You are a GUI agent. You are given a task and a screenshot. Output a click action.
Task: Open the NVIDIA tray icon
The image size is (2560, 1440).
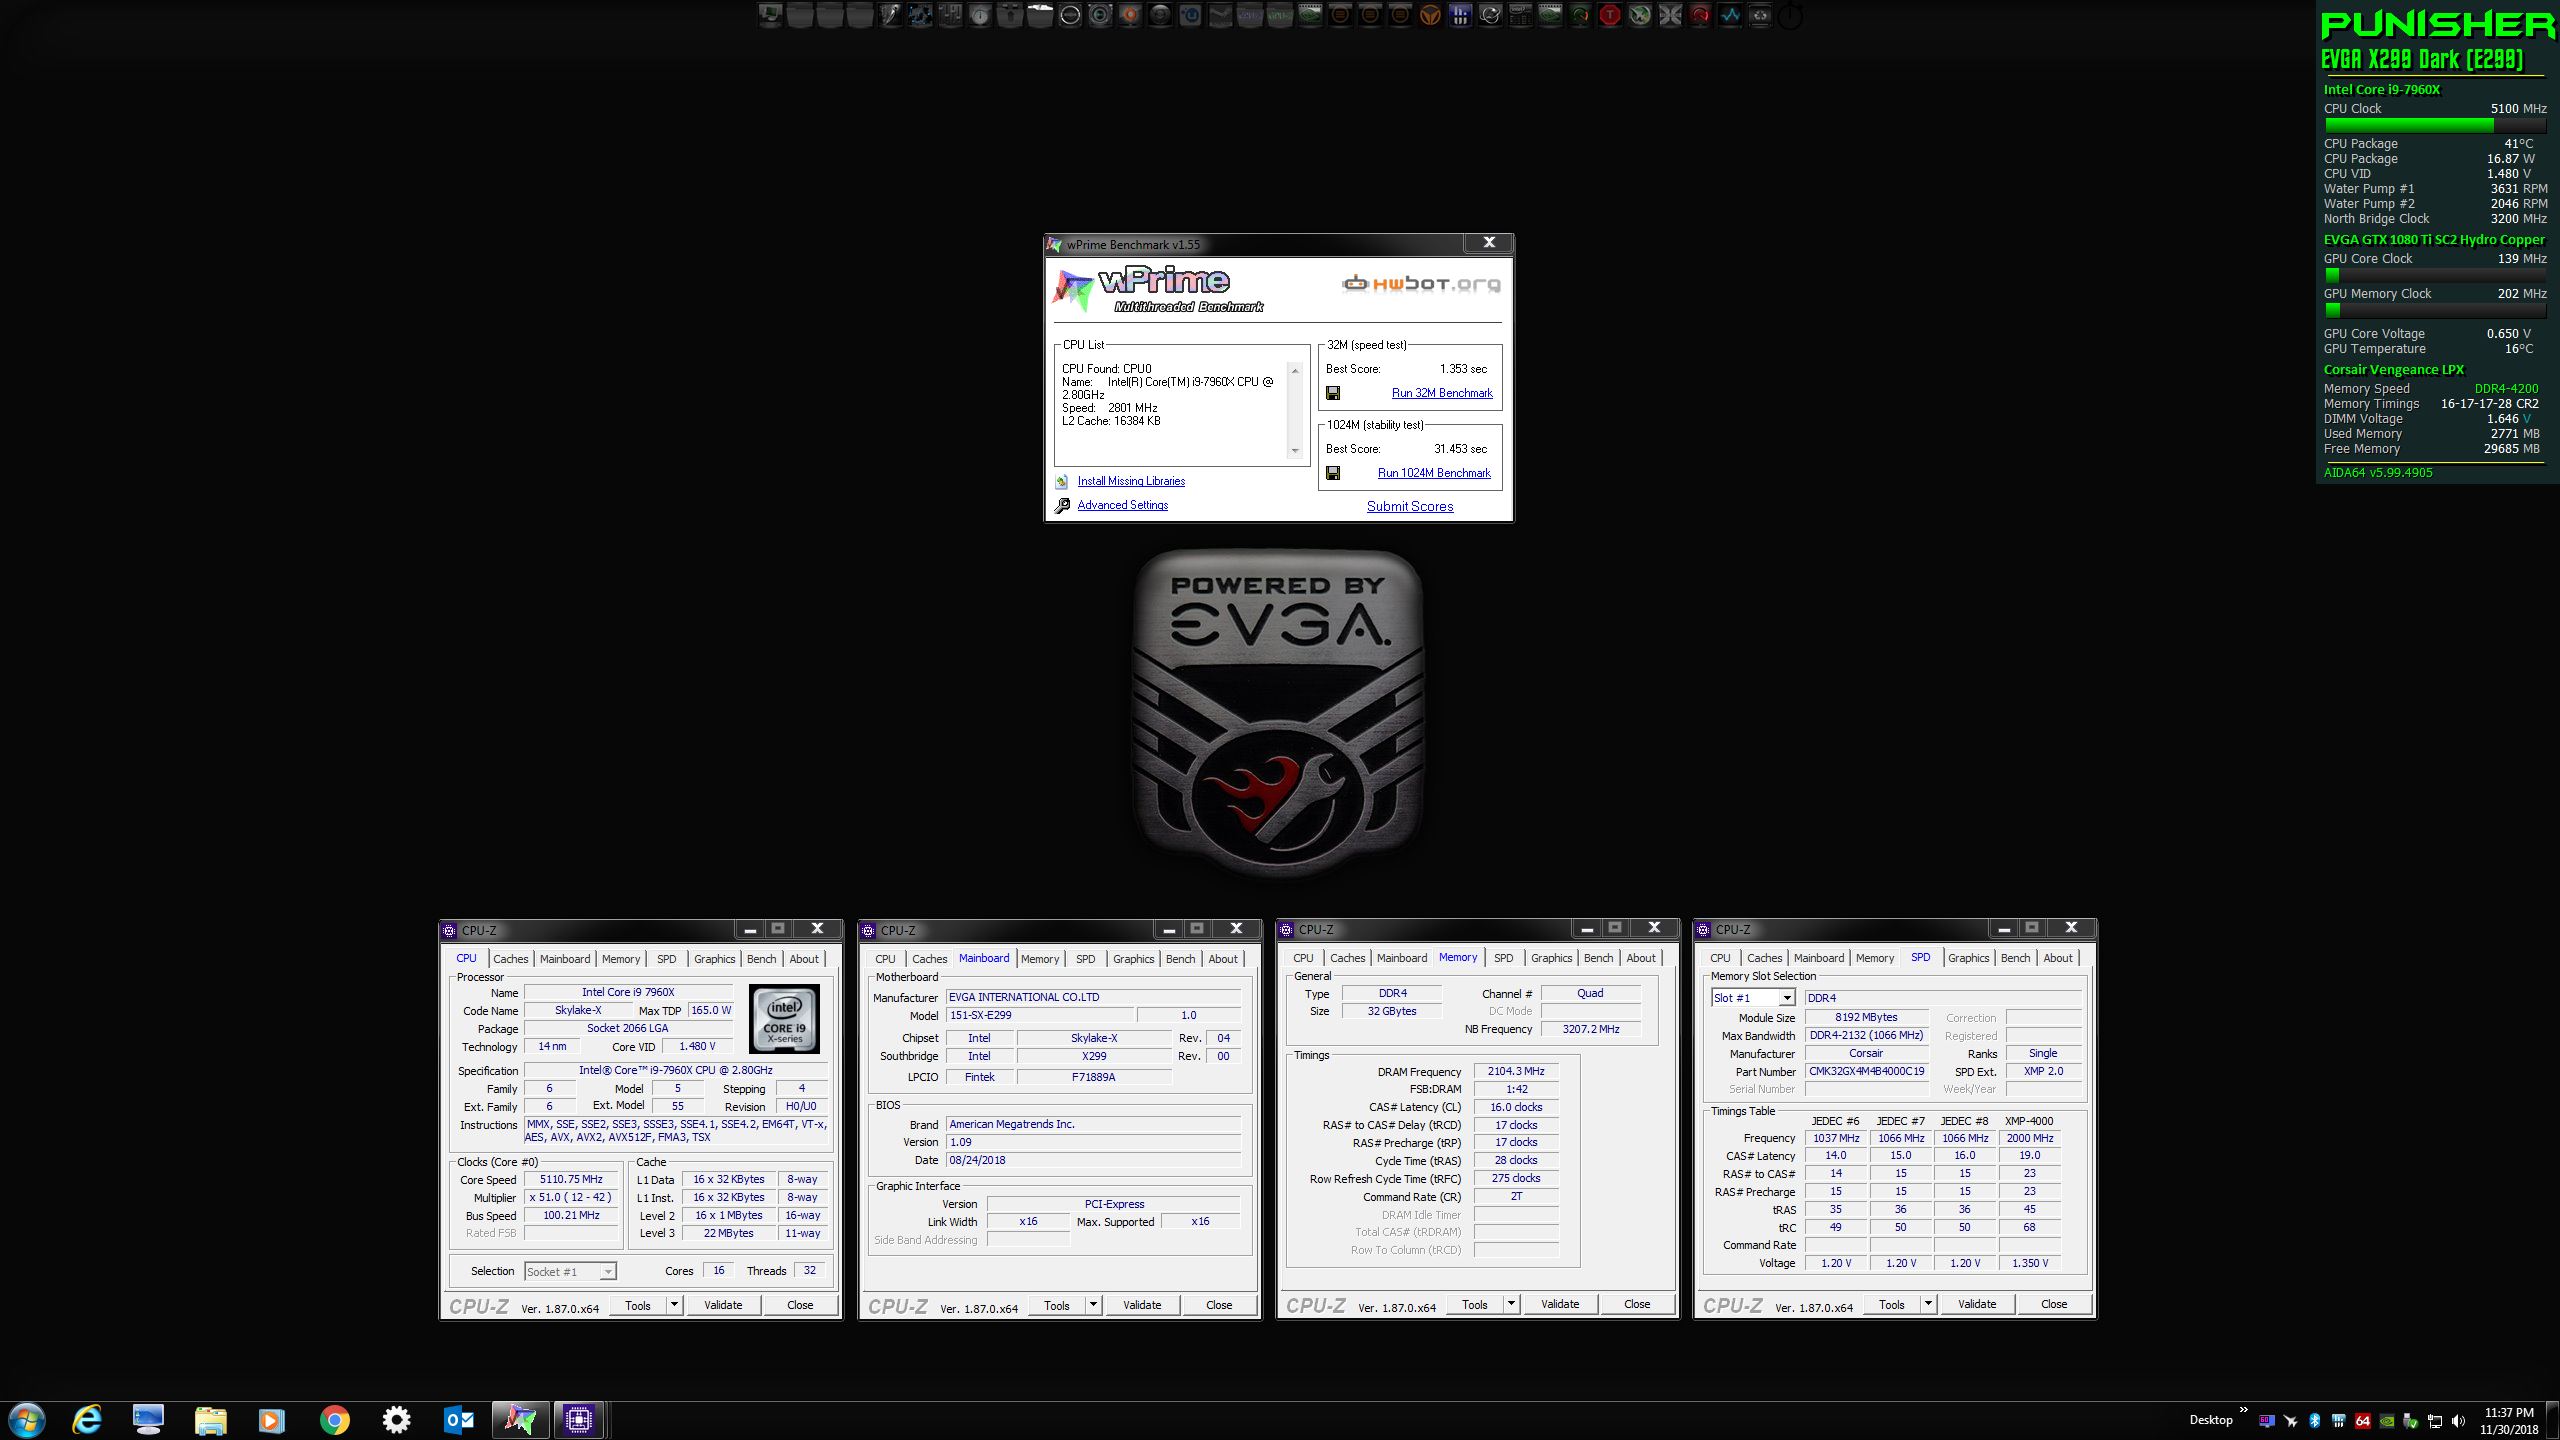coord(2387,1421)
